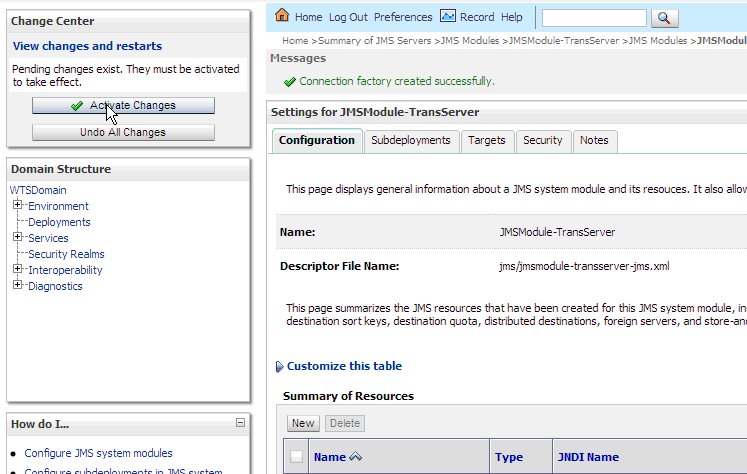The image size is (747, 474).
Task: Open Deployments in Domain Structure
Action: tap(59, 222)
